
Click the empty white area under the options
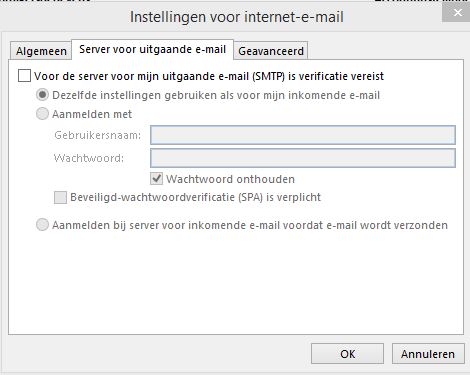click(236, 283)
